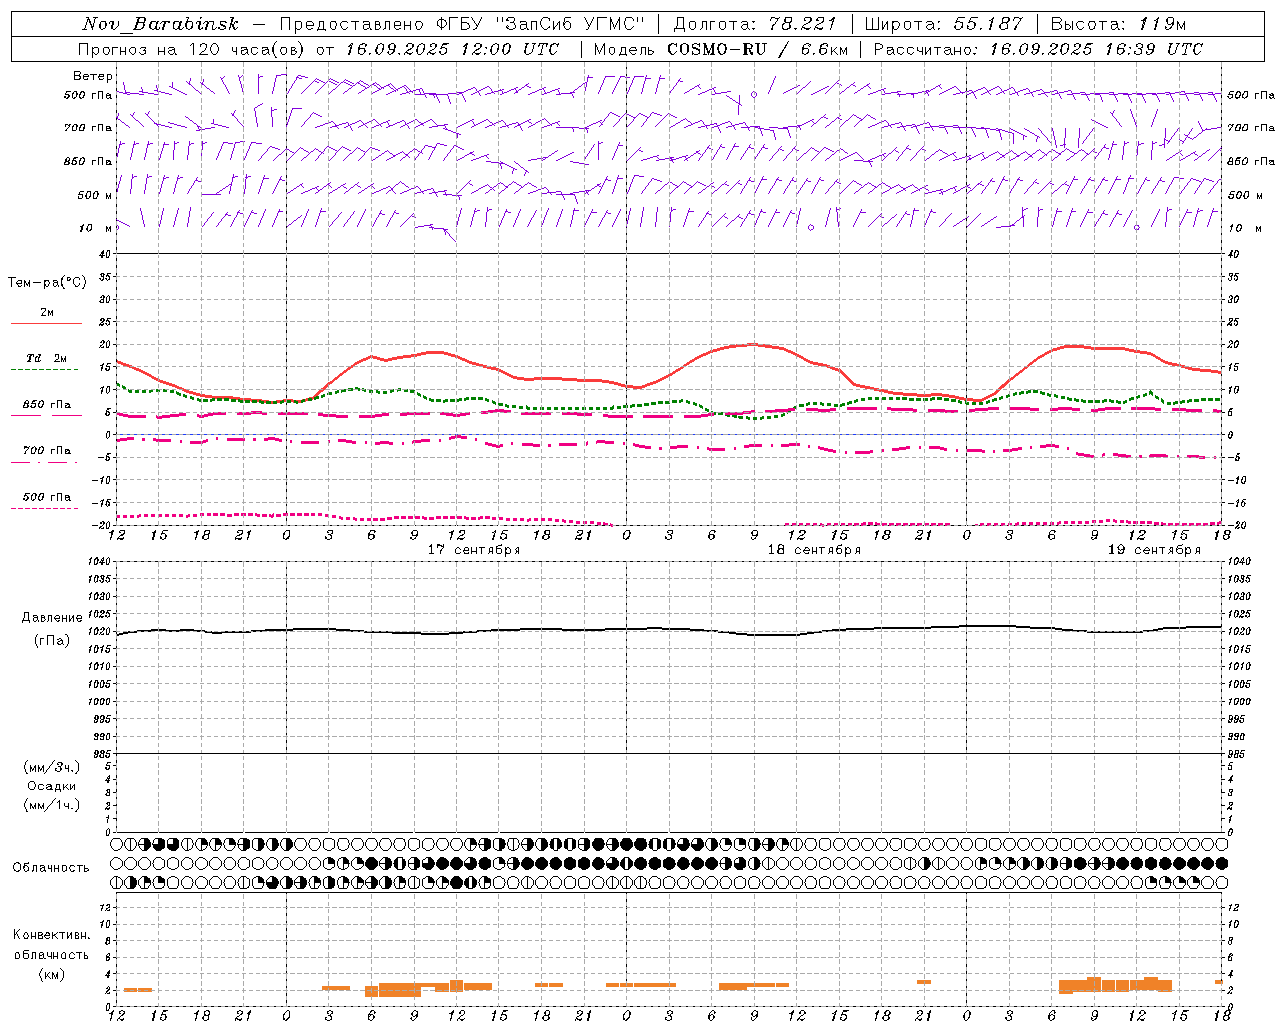Select the '19 сентября' date label
1280x1024 pixels.
1154,550
